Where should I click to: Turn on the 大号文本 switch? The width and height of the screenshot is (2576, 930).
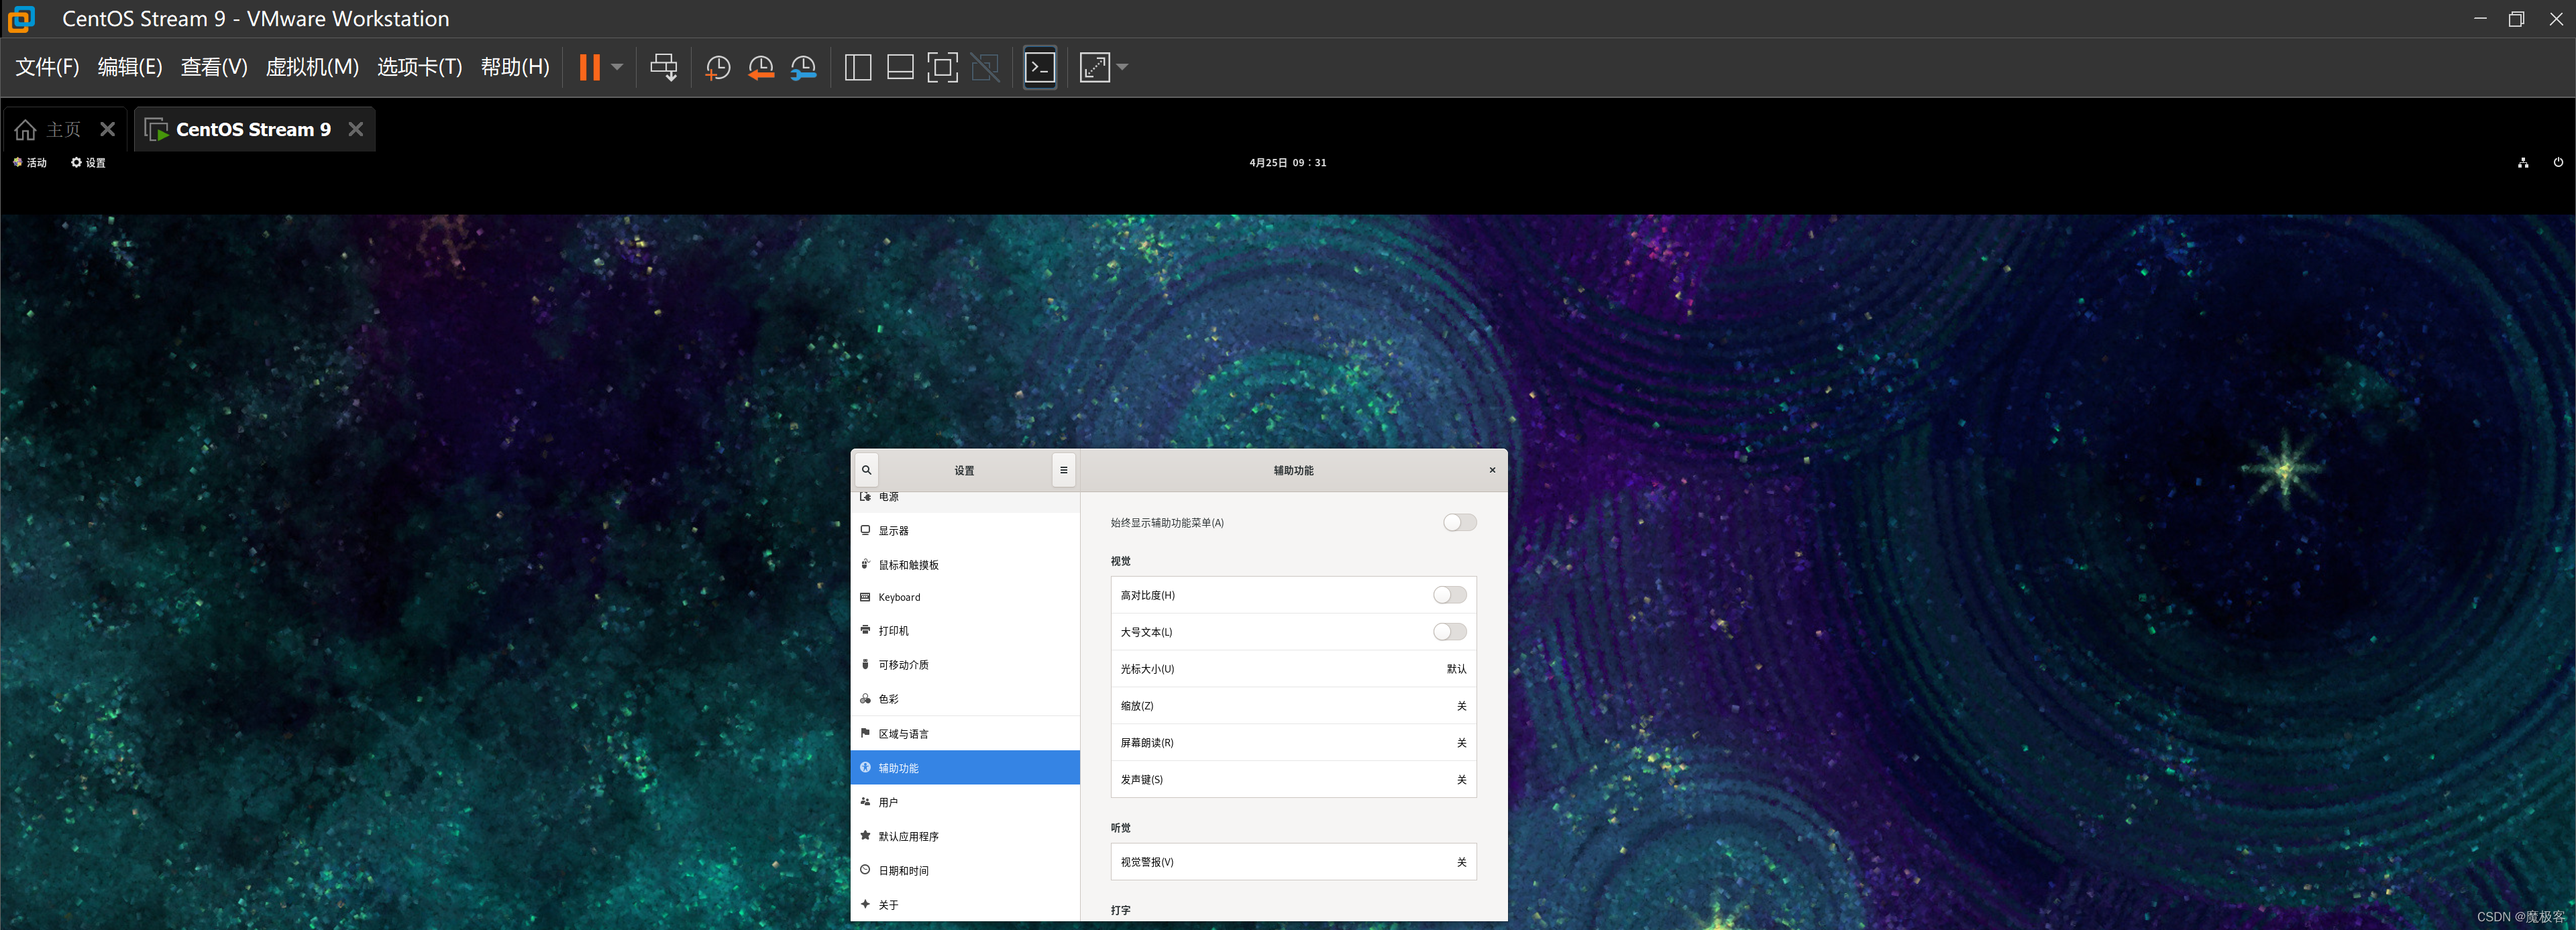1449,632
